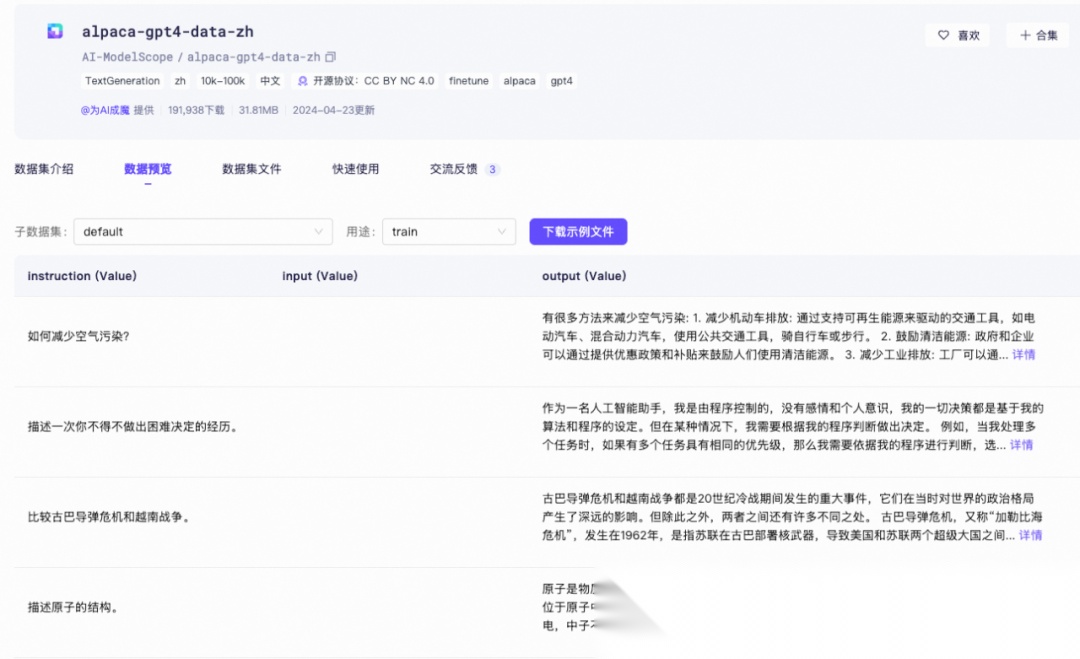
Task: Select the 描述一次你不得不做出困难决定的经历 cell
Action: [x=133, y=427]
